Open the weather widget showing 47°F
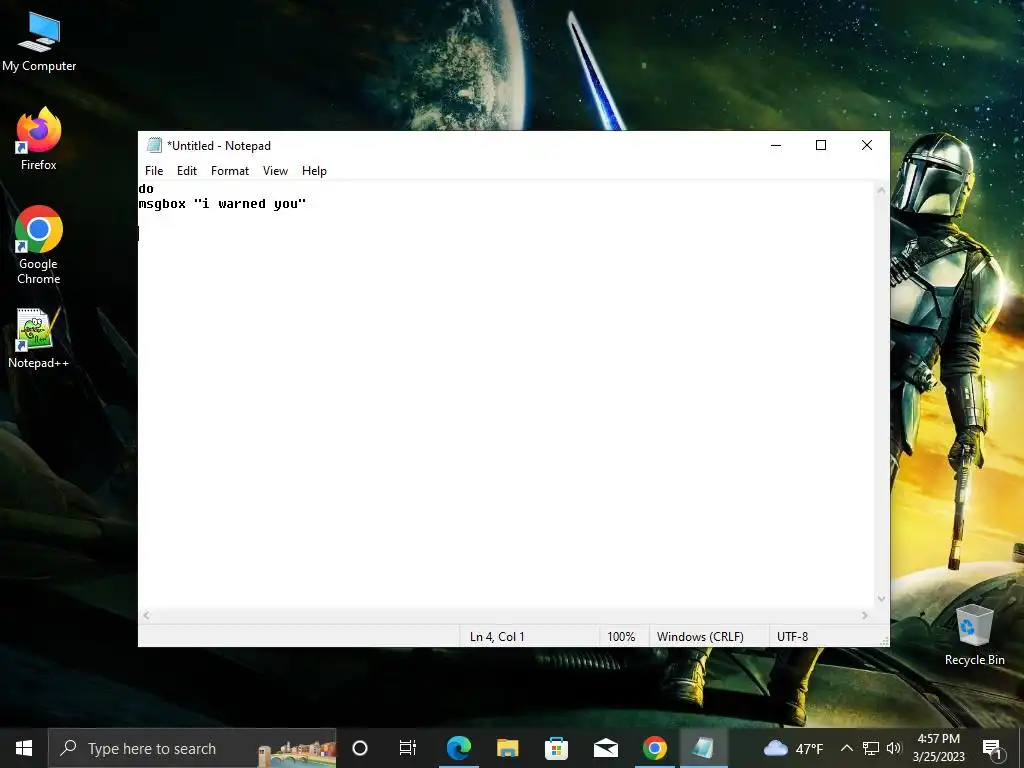This screenshot has height=768, width=1024. 793,748
